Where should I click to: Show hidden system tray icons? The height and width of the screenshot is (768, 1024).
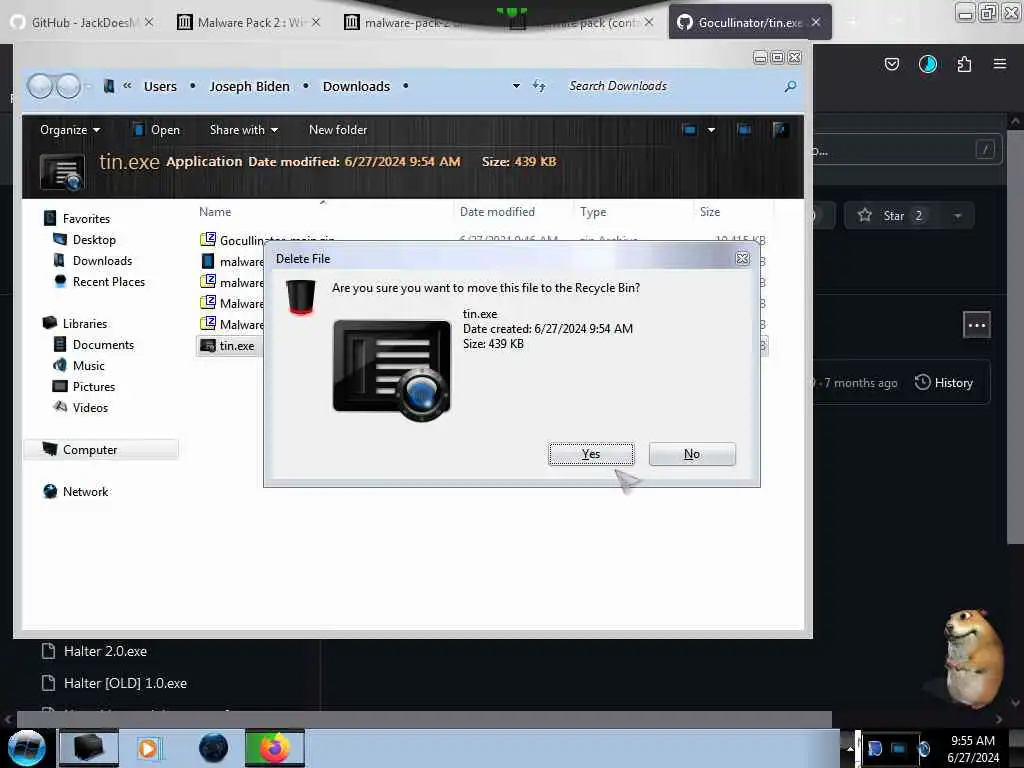click(850, 749)
